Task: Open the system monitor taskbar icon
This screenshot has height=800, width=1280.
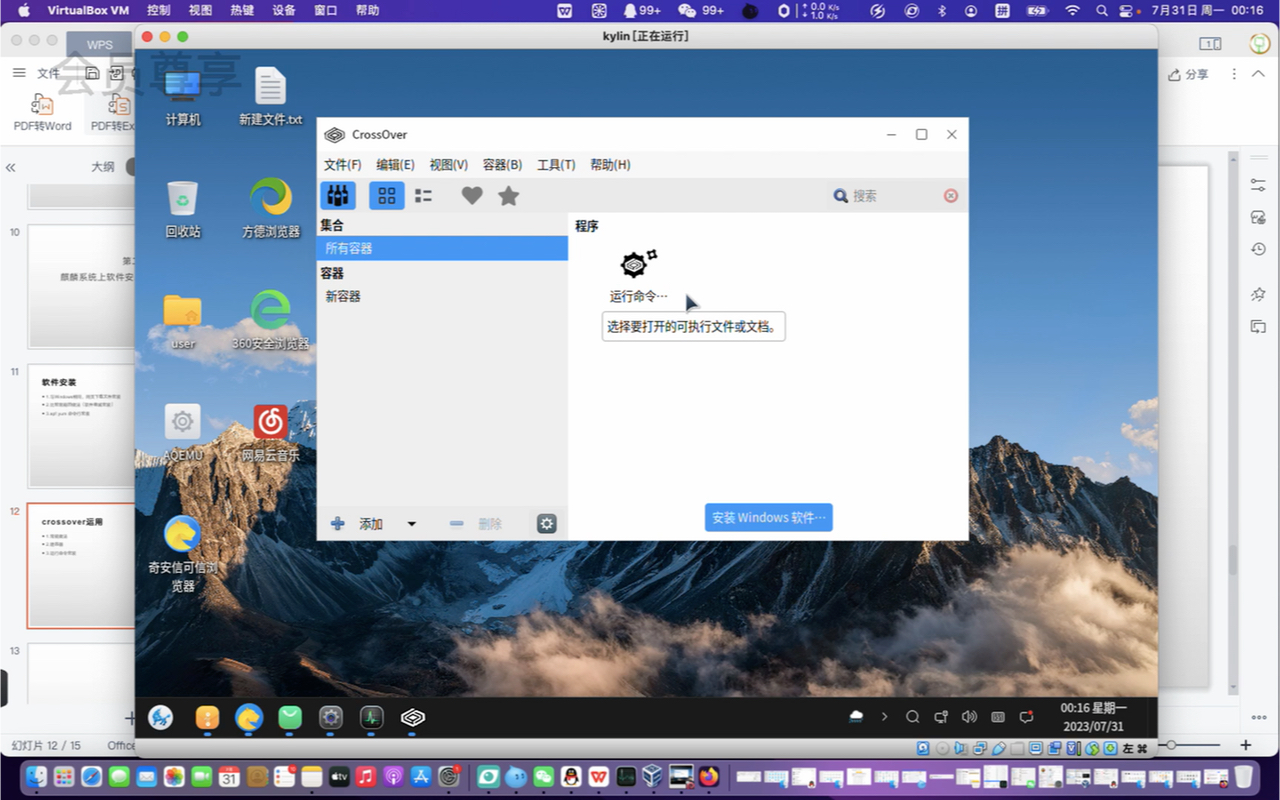Action: 372,717
